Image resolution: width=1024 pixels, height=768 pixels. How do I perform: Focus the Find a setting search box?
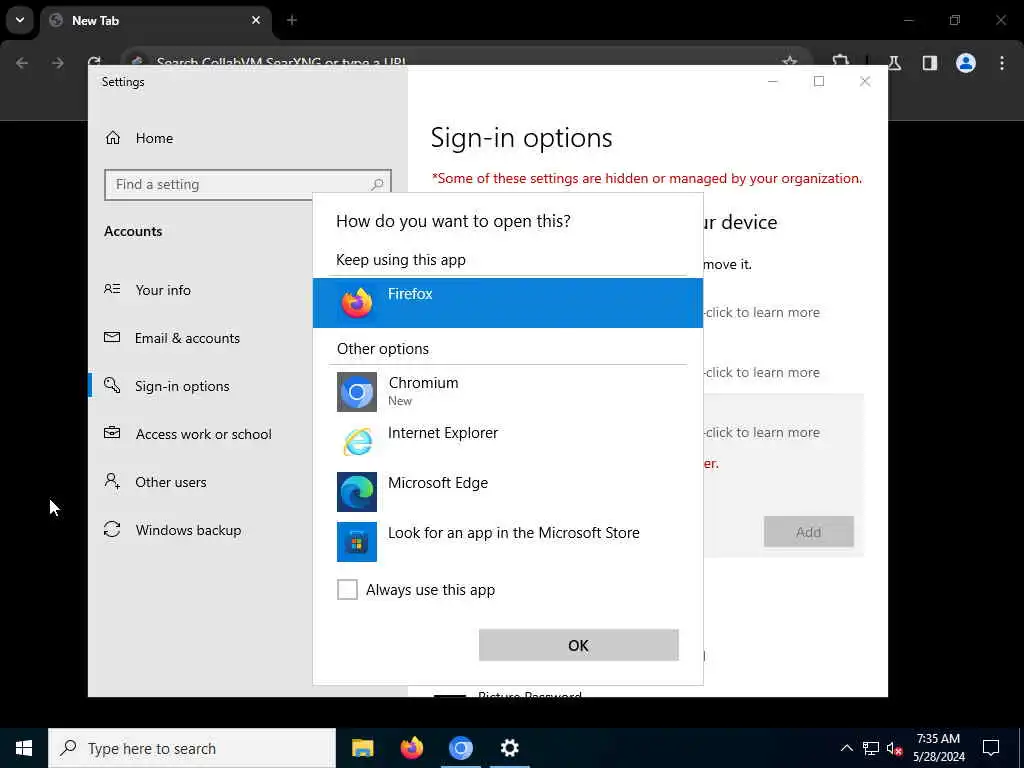tap(248, 185)
